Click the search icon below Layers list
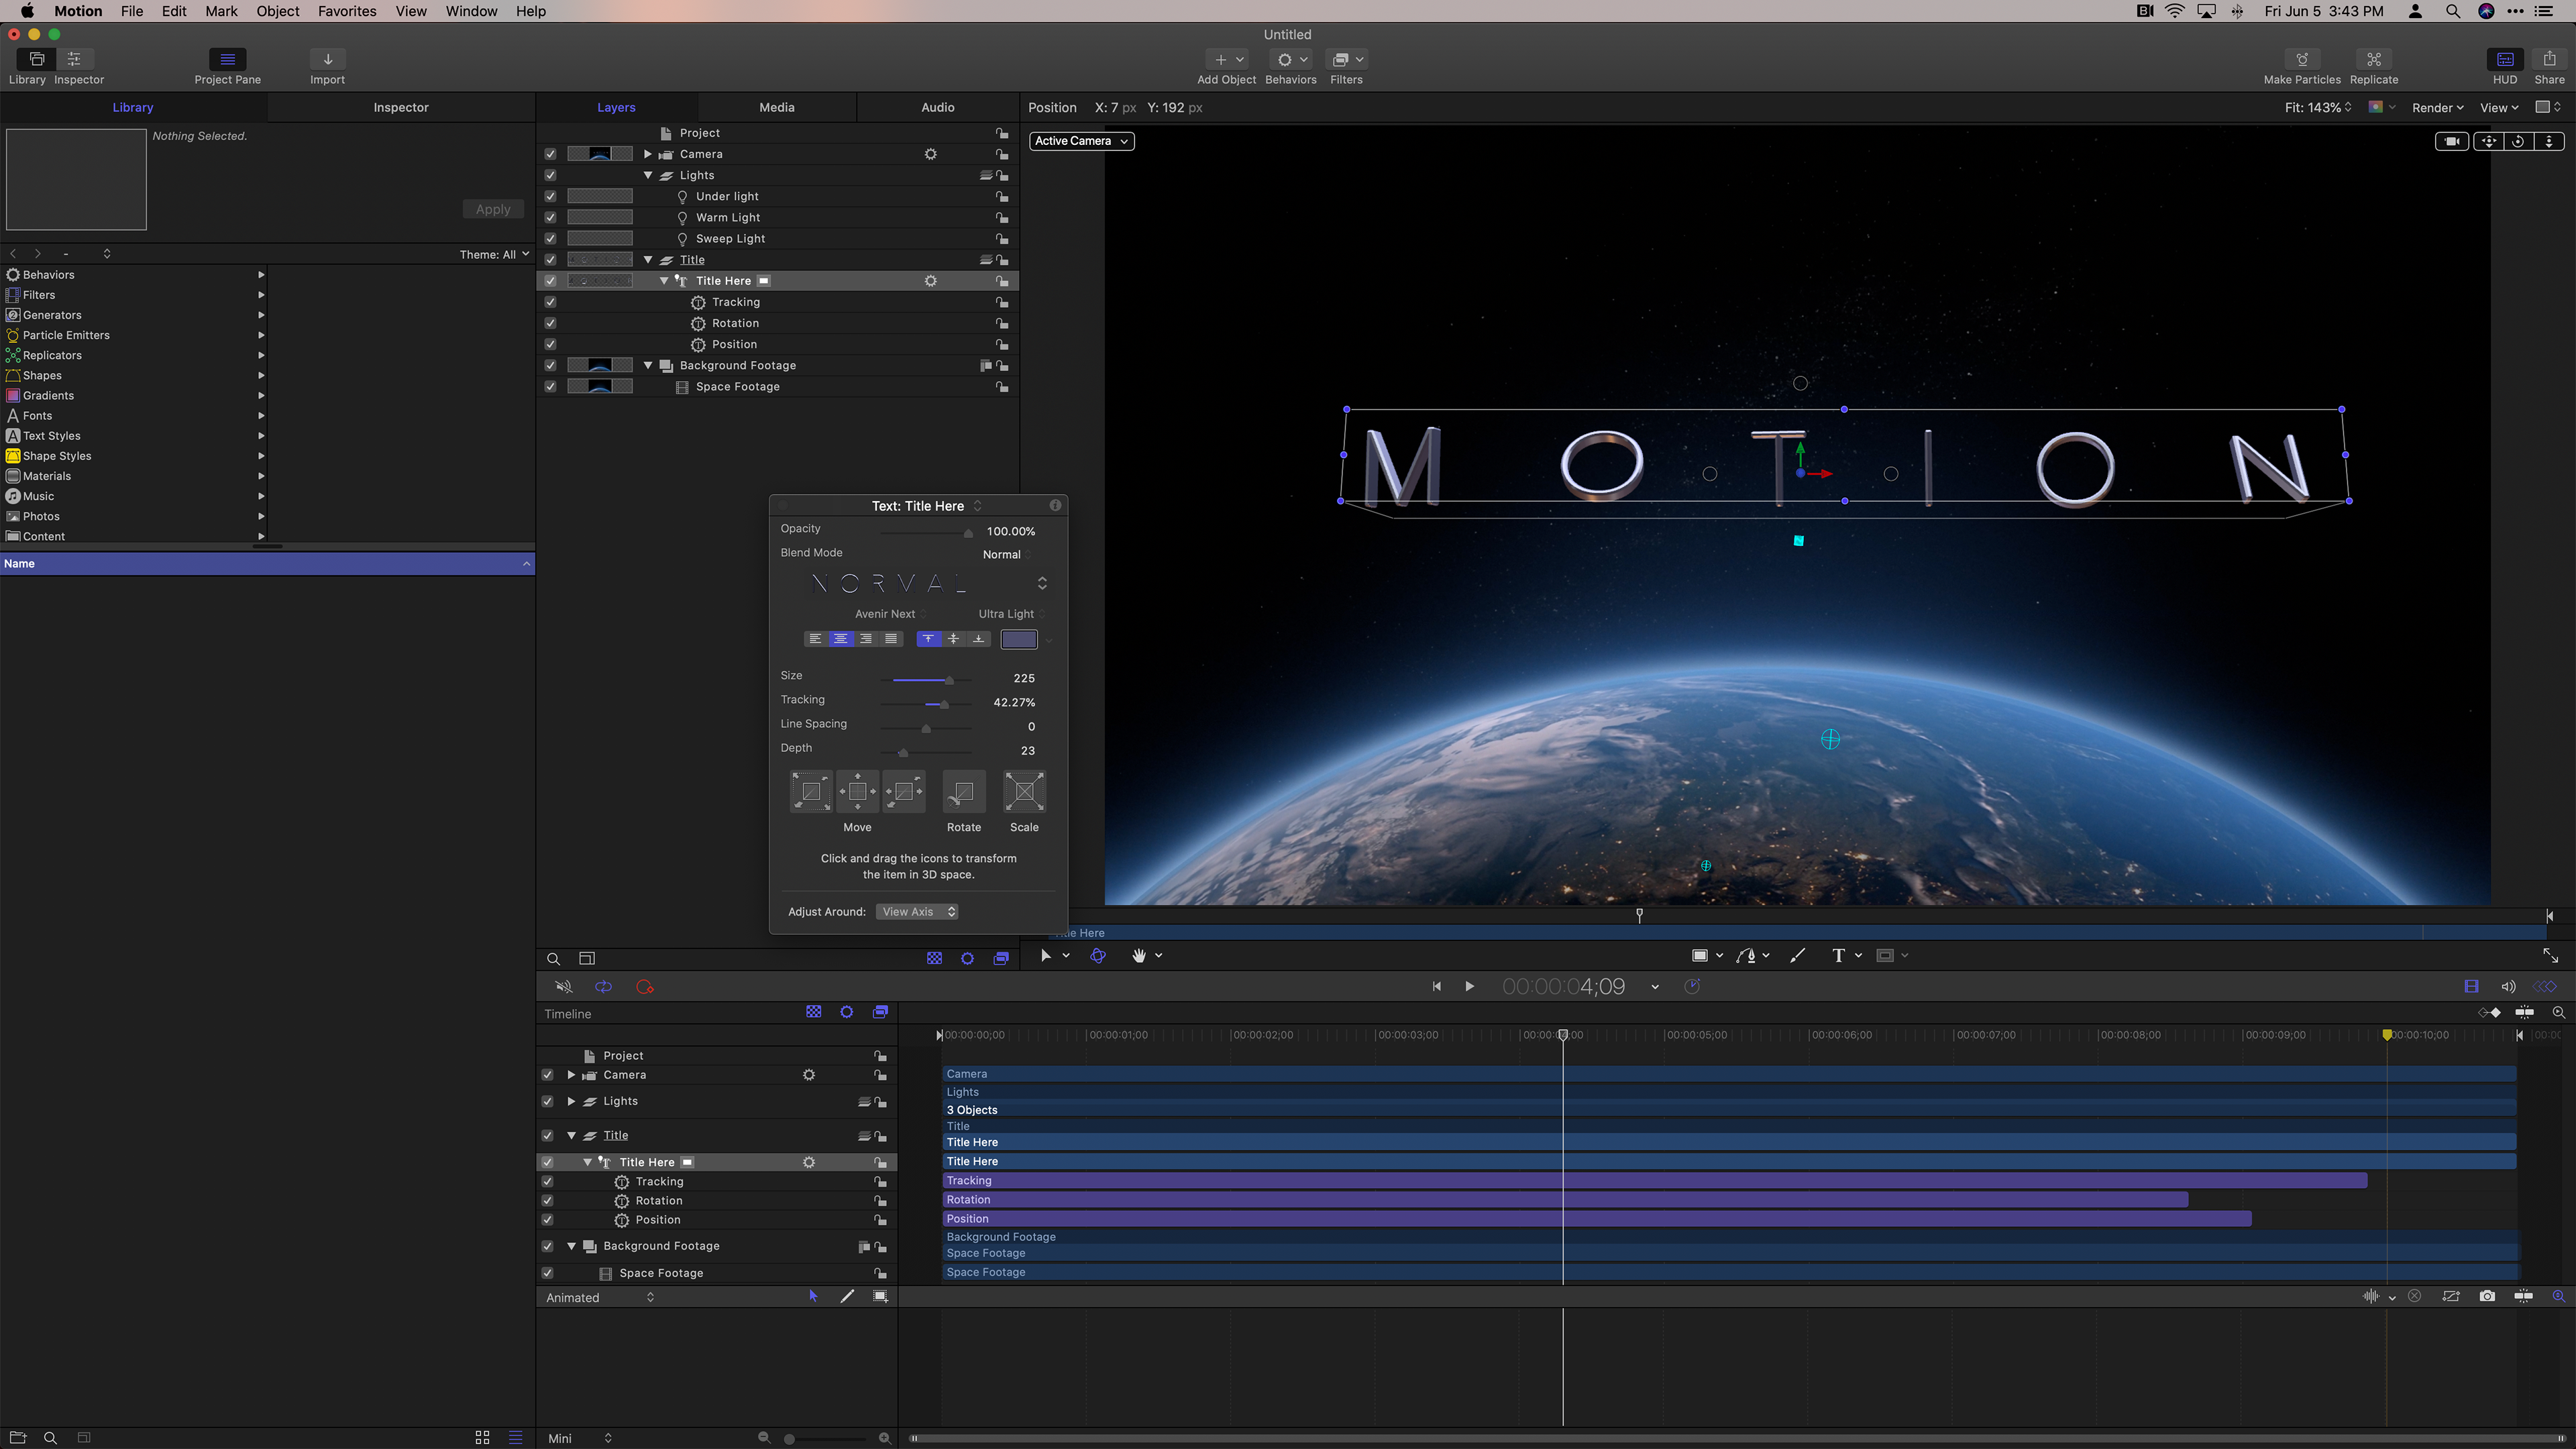Image resolution: width=2576 pixels, height=1449 pixels. click(x=553, y=959)
